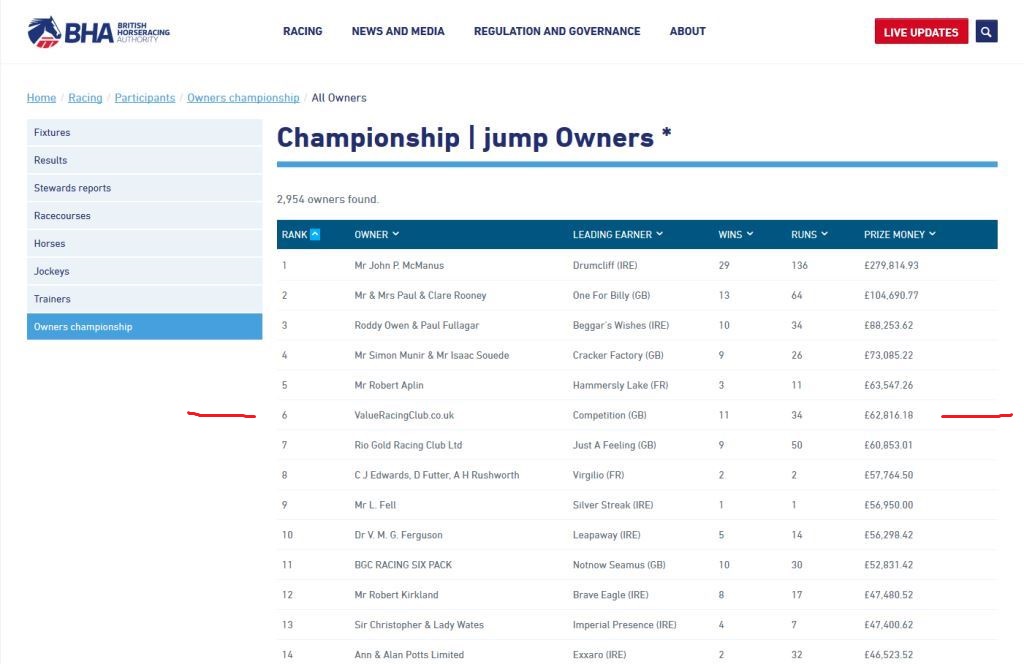Screen dimensions: 1024x664
Task: Open Trainers in the sidebar
Action: point(144,299)
